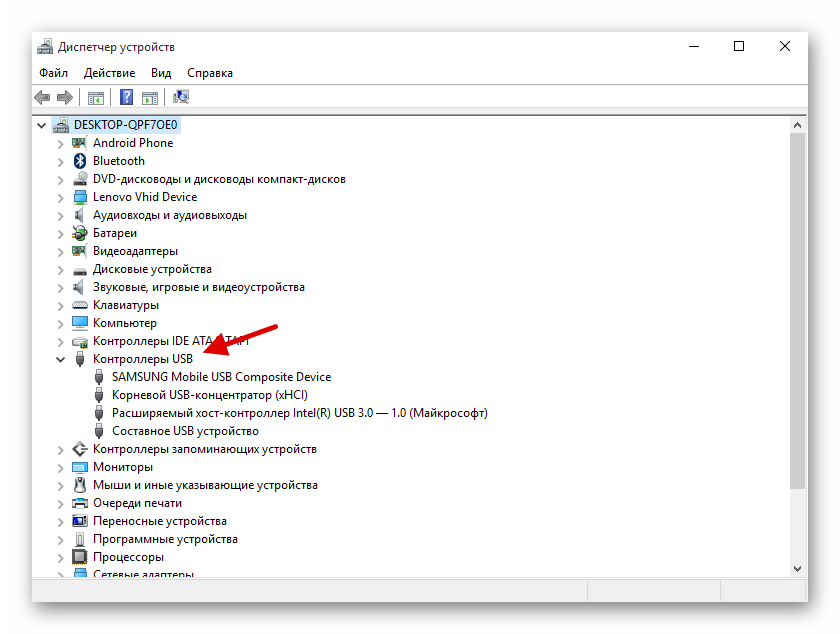Screen dimensions: 840x634
Task: Click the speaker icon beside Аудиовходы и аудиовыходы
Action: [x=79, y=215]
